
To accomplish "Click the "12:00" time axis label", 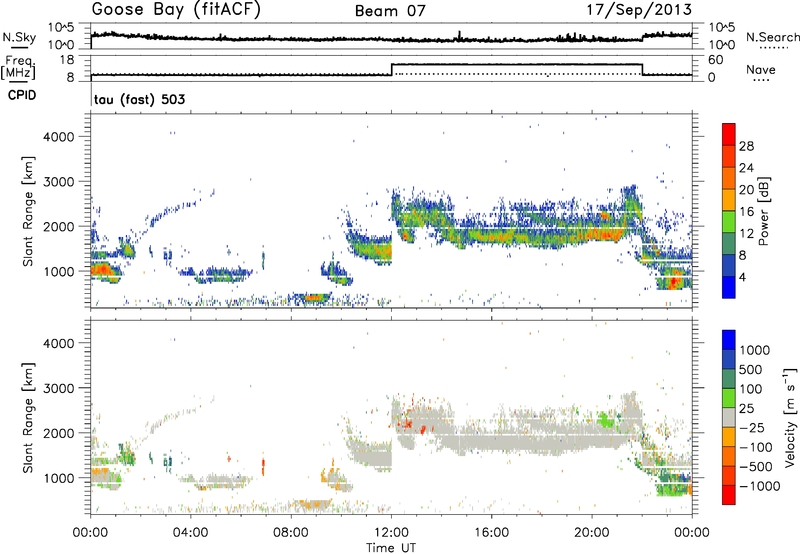I will (391, 533).
